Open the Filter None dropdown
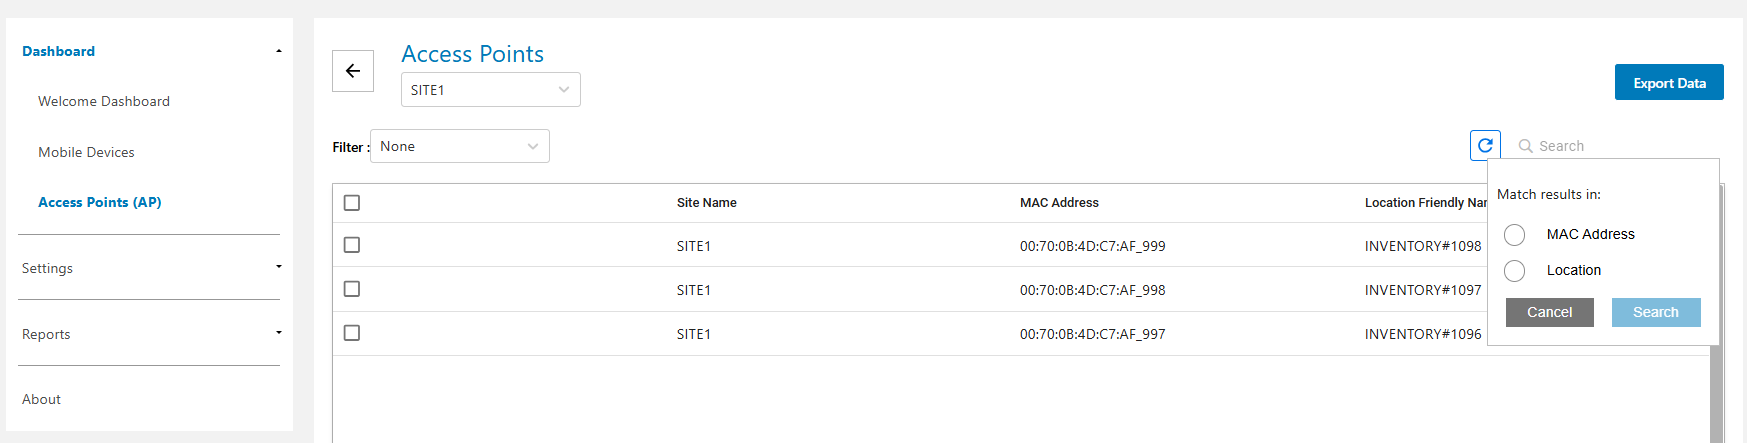Image resolution: width=1747 pixels, height=443 pixels. click(459, 146)
